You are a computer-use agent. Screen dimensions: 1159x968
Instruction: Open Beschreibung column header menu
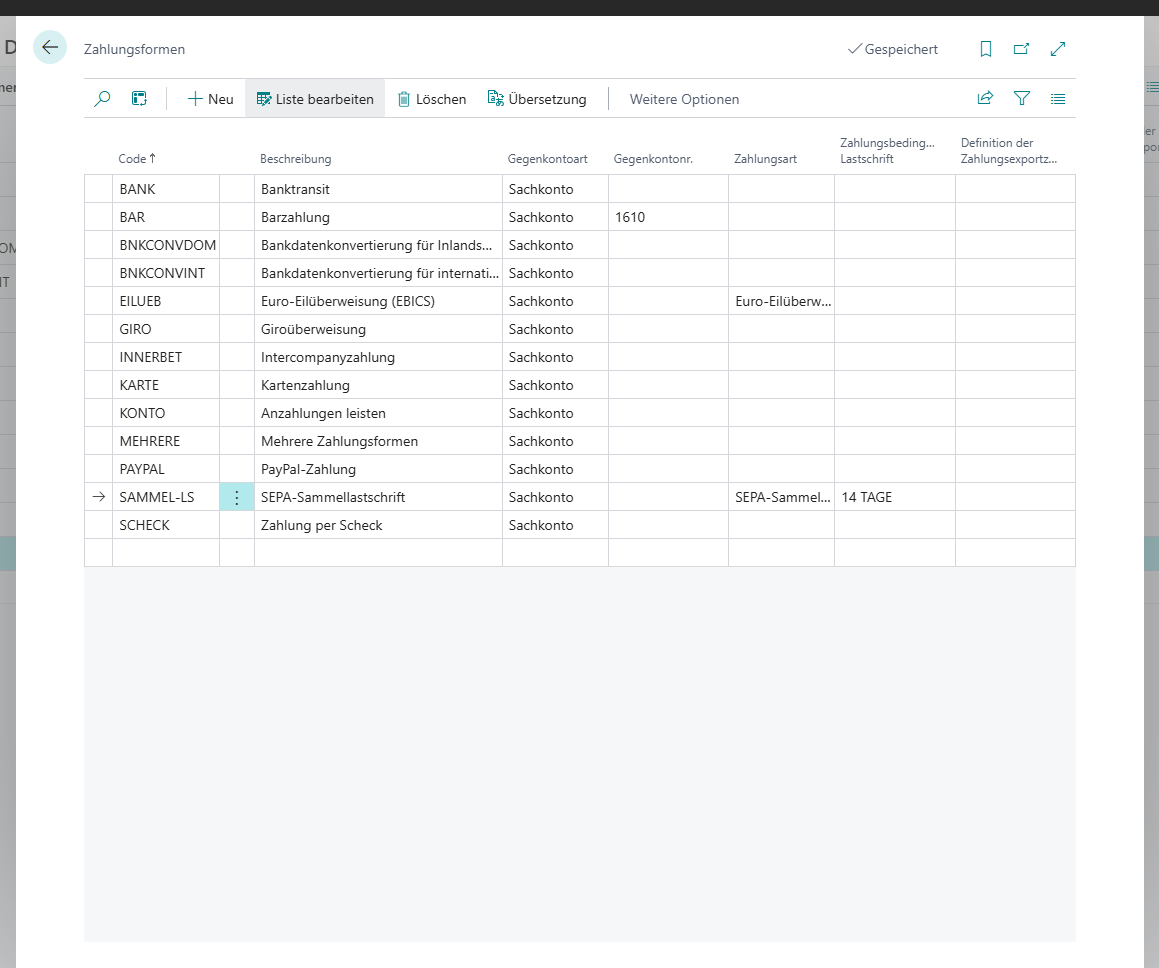[296, 159]
